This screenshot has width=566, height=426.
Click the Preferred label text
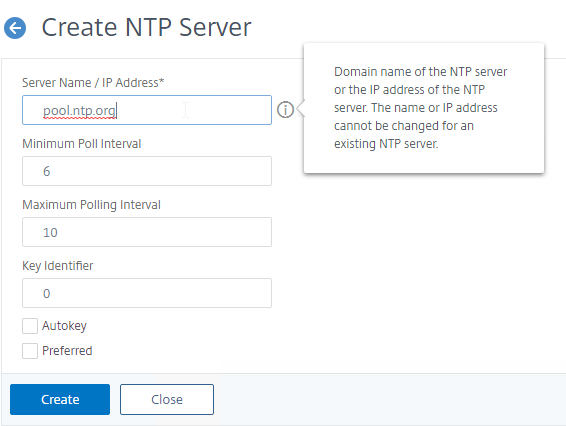click(x=67, y=351)
